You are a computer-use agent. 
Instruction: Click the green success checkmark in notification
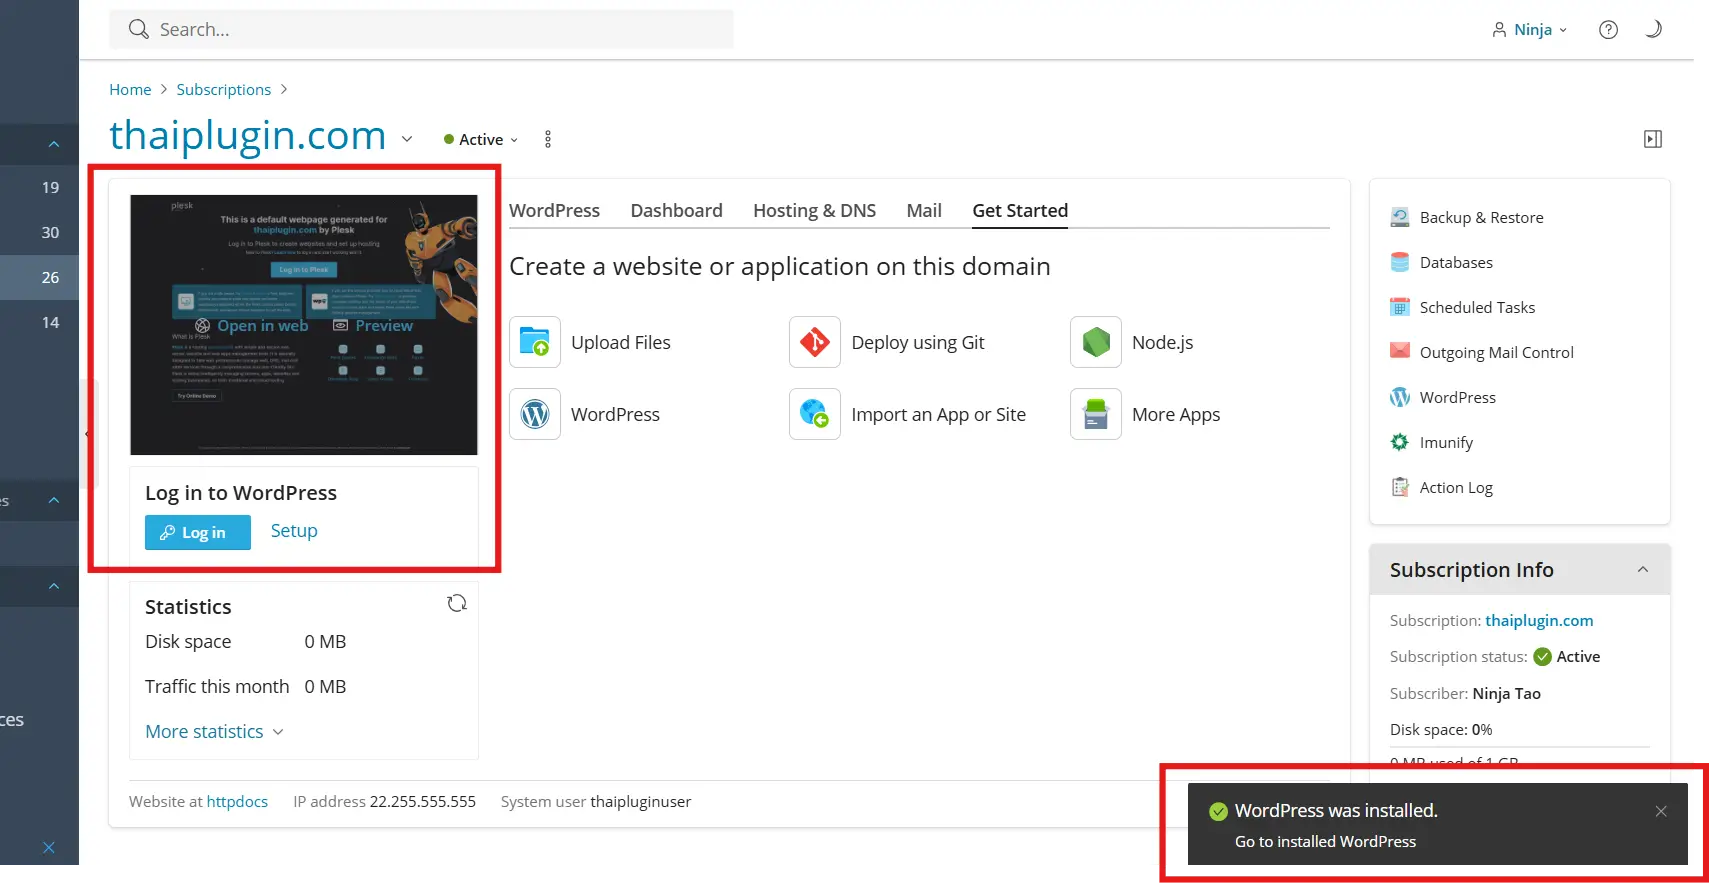[x=1218, y=811]
